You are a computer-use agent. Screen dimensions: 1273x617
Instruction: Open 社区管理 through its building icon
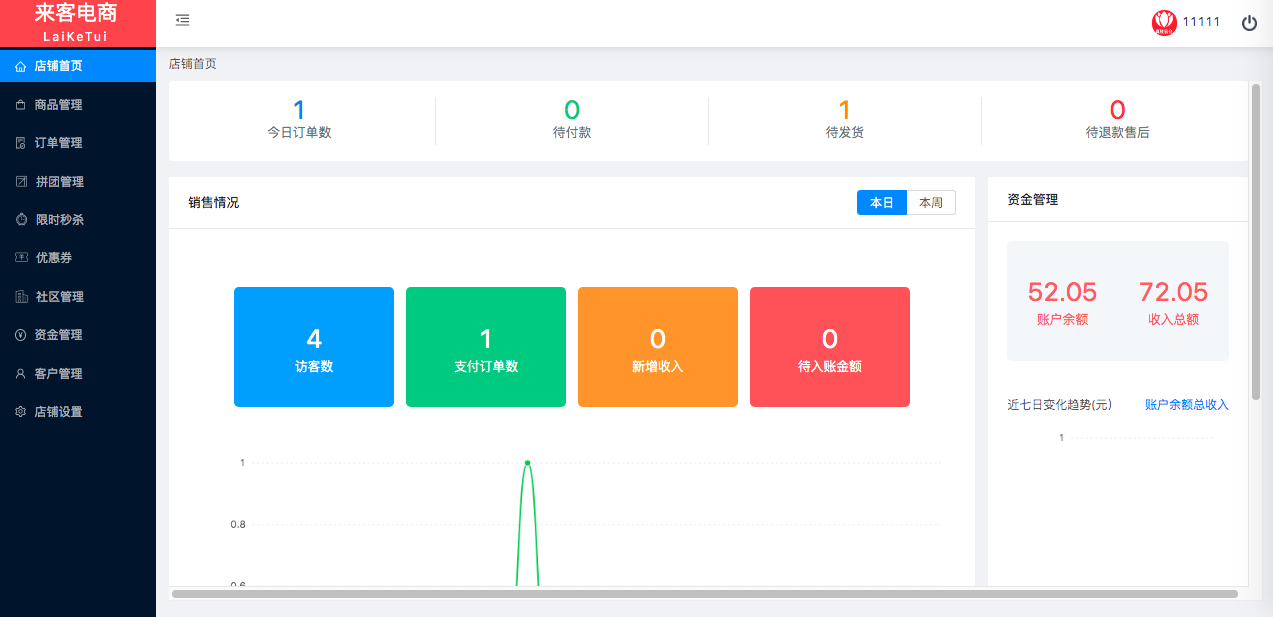point(20,297)
